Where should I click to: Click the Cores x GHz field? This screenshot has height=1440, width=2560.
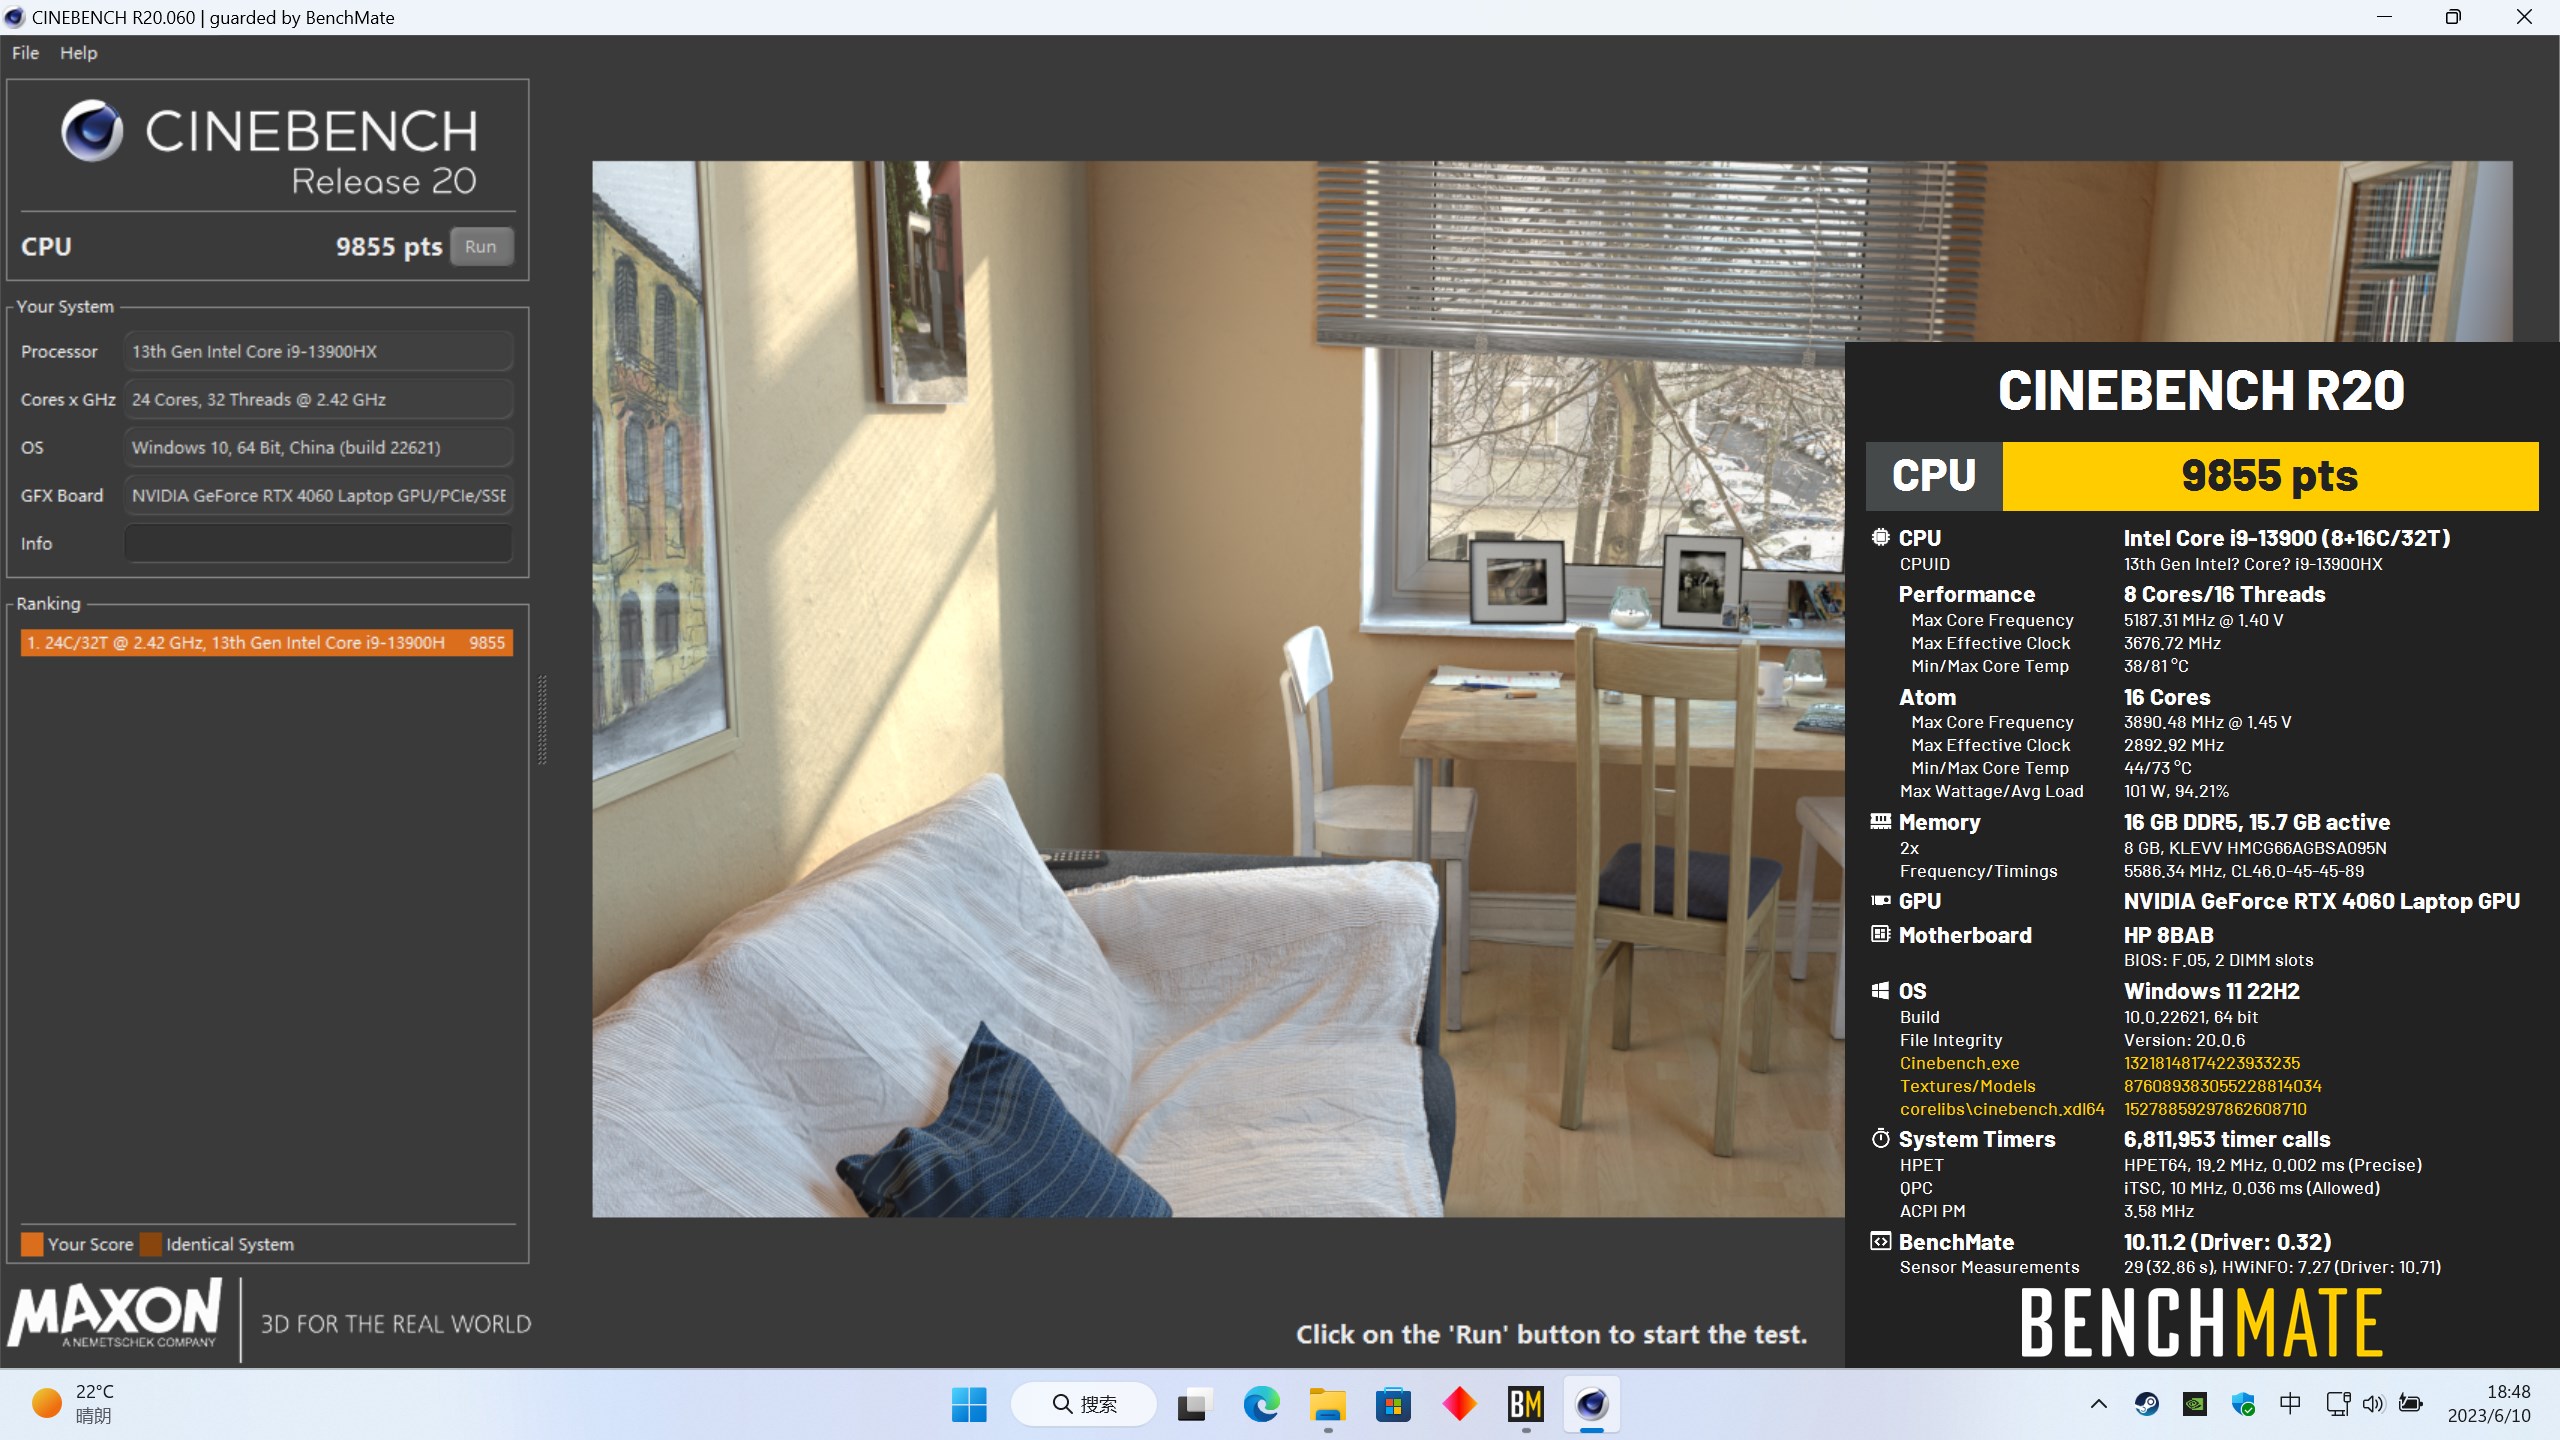318,399
